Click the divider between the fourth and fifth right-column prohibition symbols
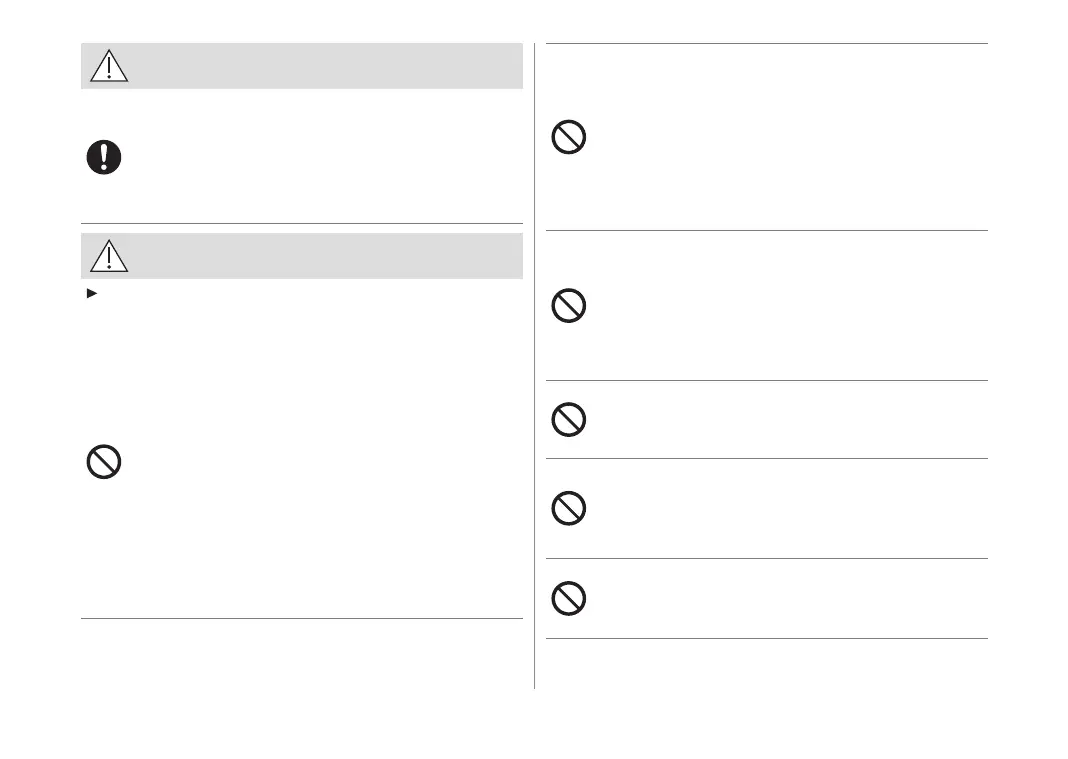 [x=767, y=558]
